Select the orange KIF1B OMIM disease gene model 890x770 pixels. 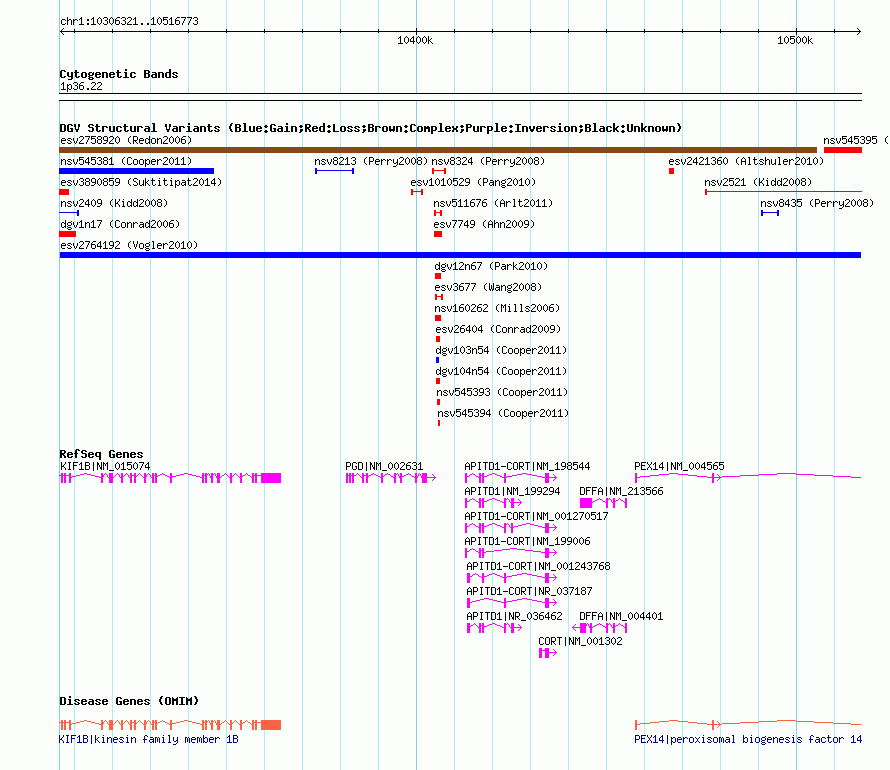click(170, 725)
